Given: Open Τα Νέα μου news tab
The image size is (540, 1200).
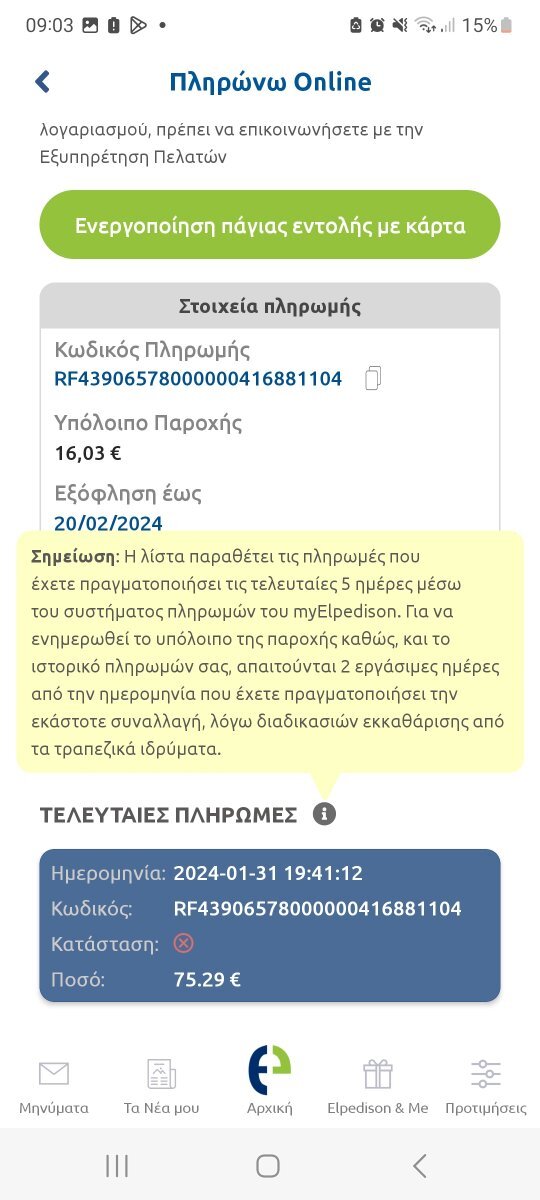Looking at the screenshot, I should click(161, 1087).
